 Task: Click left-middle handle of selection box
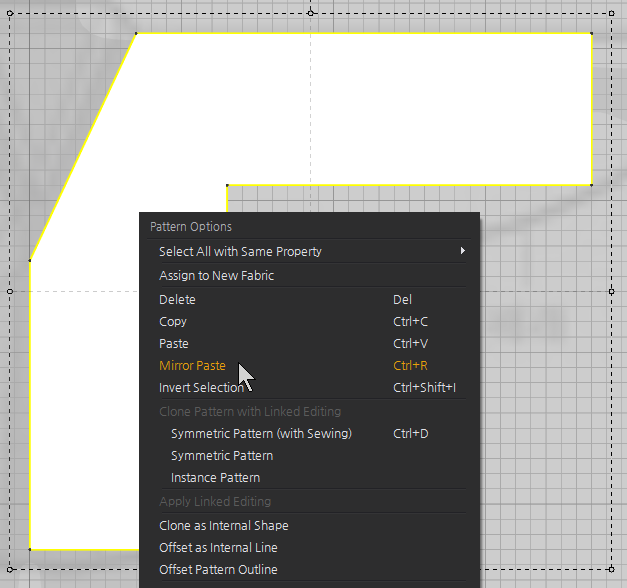(x=10, y=292)
